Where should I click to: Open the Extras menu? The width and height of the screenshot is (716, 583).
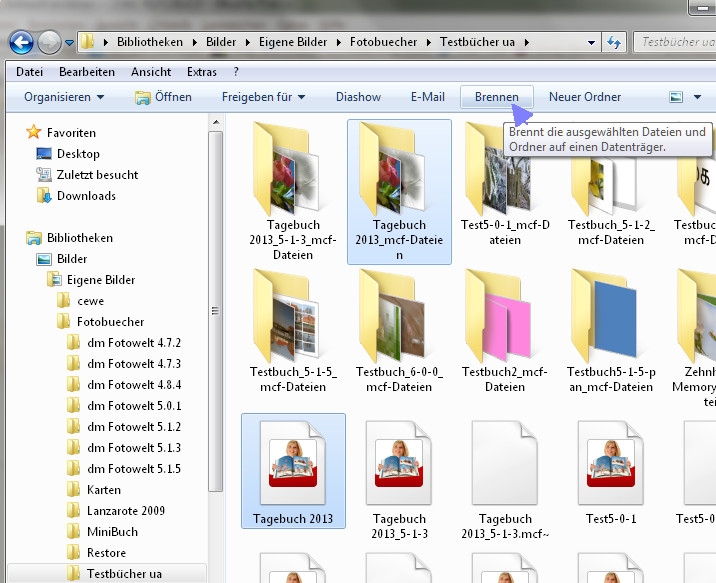tap(202, 72)
